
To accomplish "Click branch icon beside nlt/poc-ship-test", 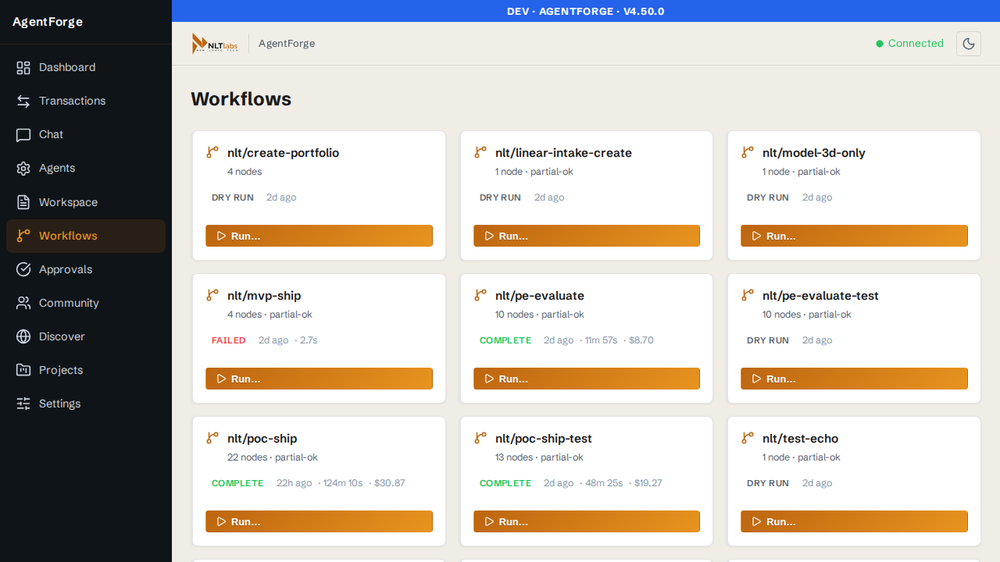I will pos(480,438).
